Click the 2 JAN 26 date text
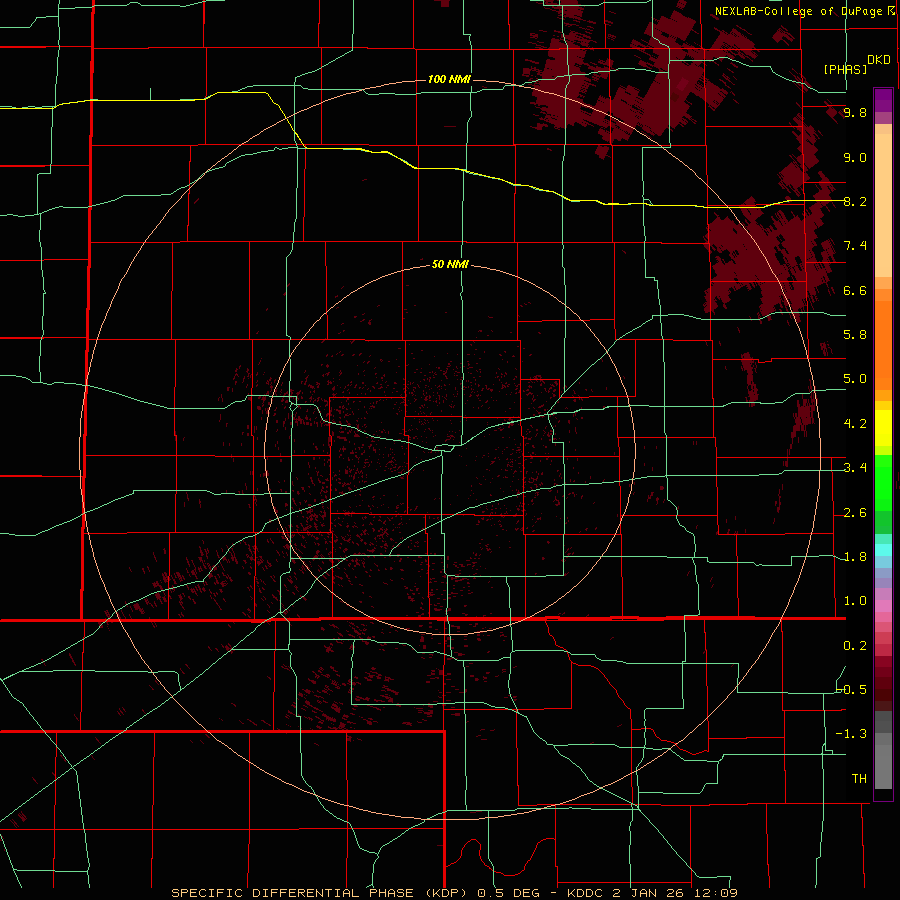Viewport: 900px width, 900px height. pos(650,893)
